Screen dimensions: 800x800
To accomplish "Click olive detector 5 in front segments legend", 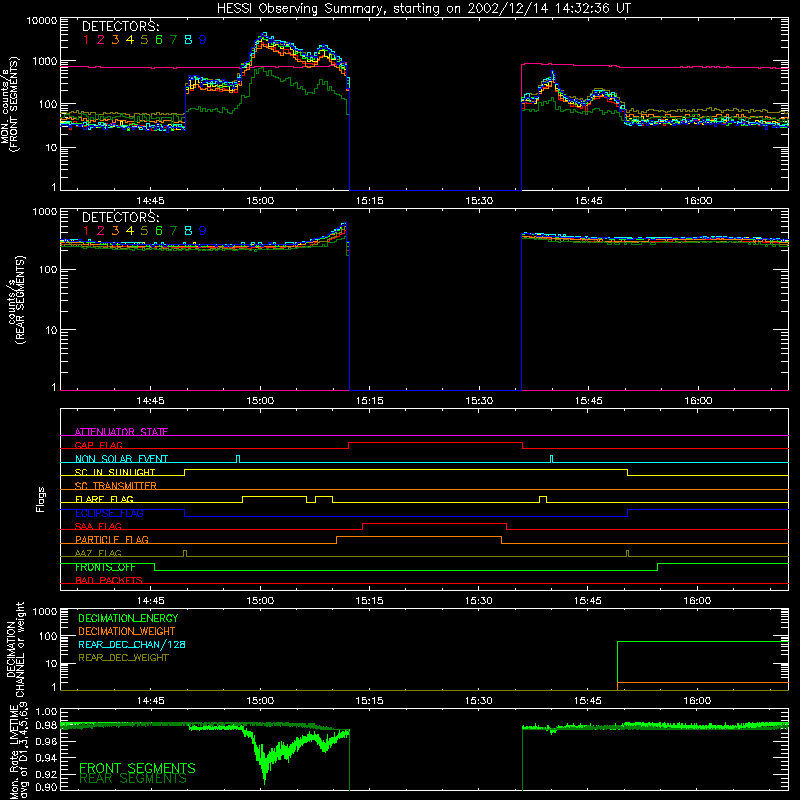I will (x=144, y=40).
